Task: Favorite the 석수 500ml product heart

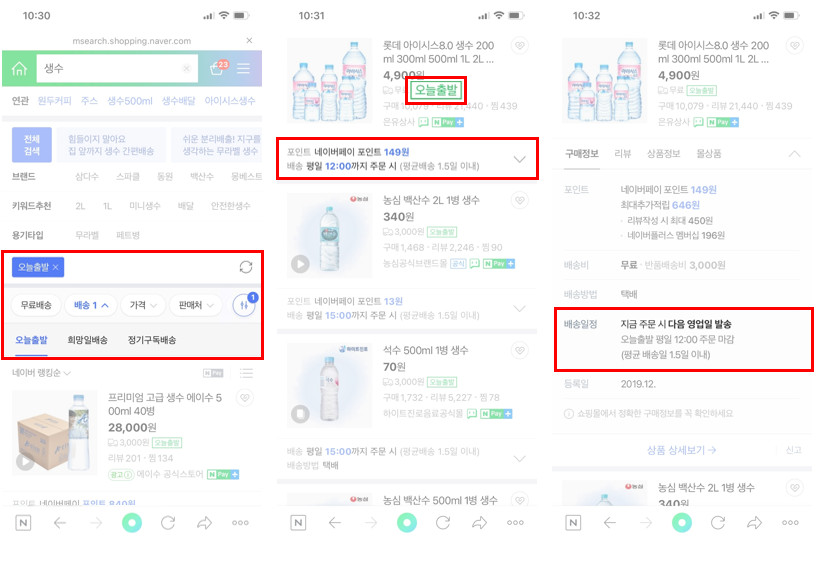Action: click(x=519, y=350)
